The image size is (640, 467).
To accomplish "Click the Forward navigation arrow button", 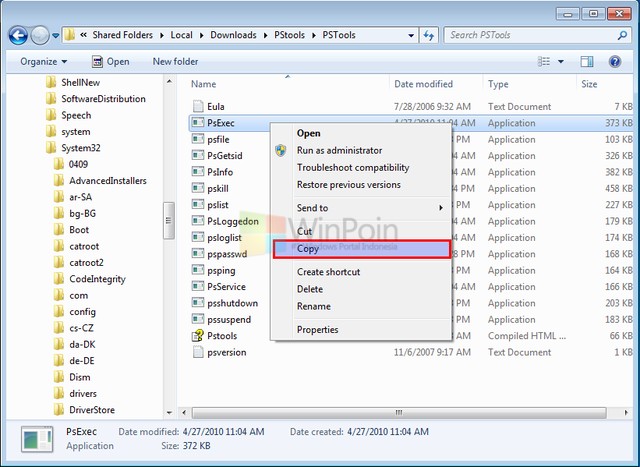I will 40,36.
